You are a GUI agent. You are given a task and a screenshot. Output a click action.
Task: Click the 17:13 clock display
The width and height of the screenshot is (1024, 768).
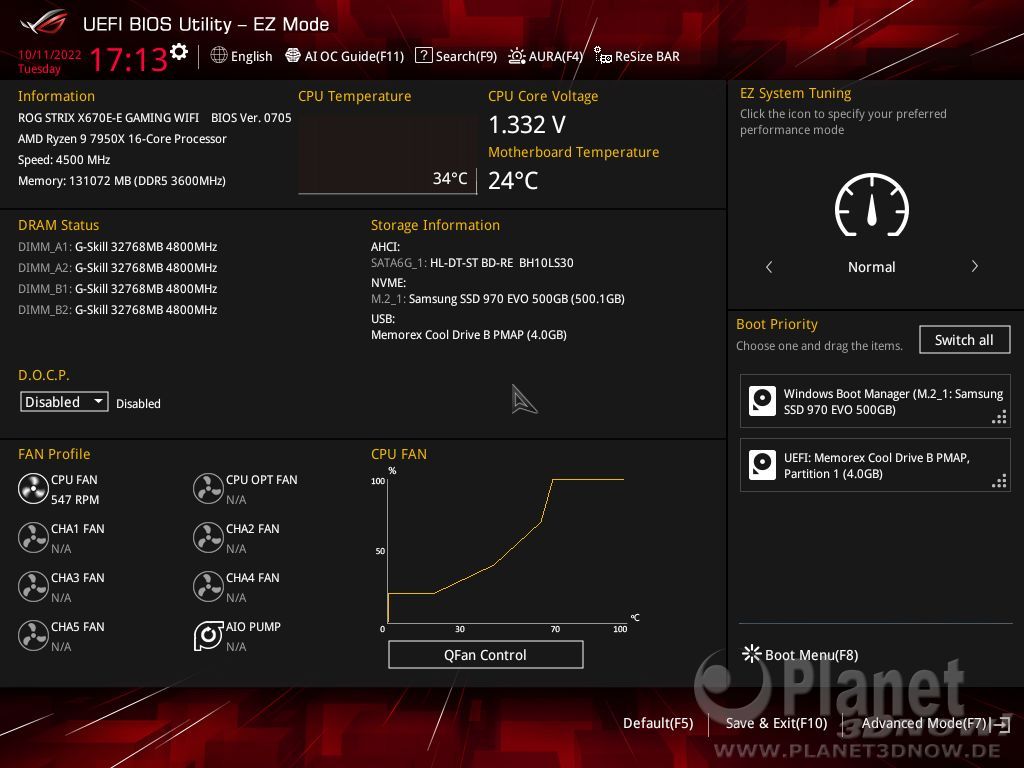click(x=129, y=60)
